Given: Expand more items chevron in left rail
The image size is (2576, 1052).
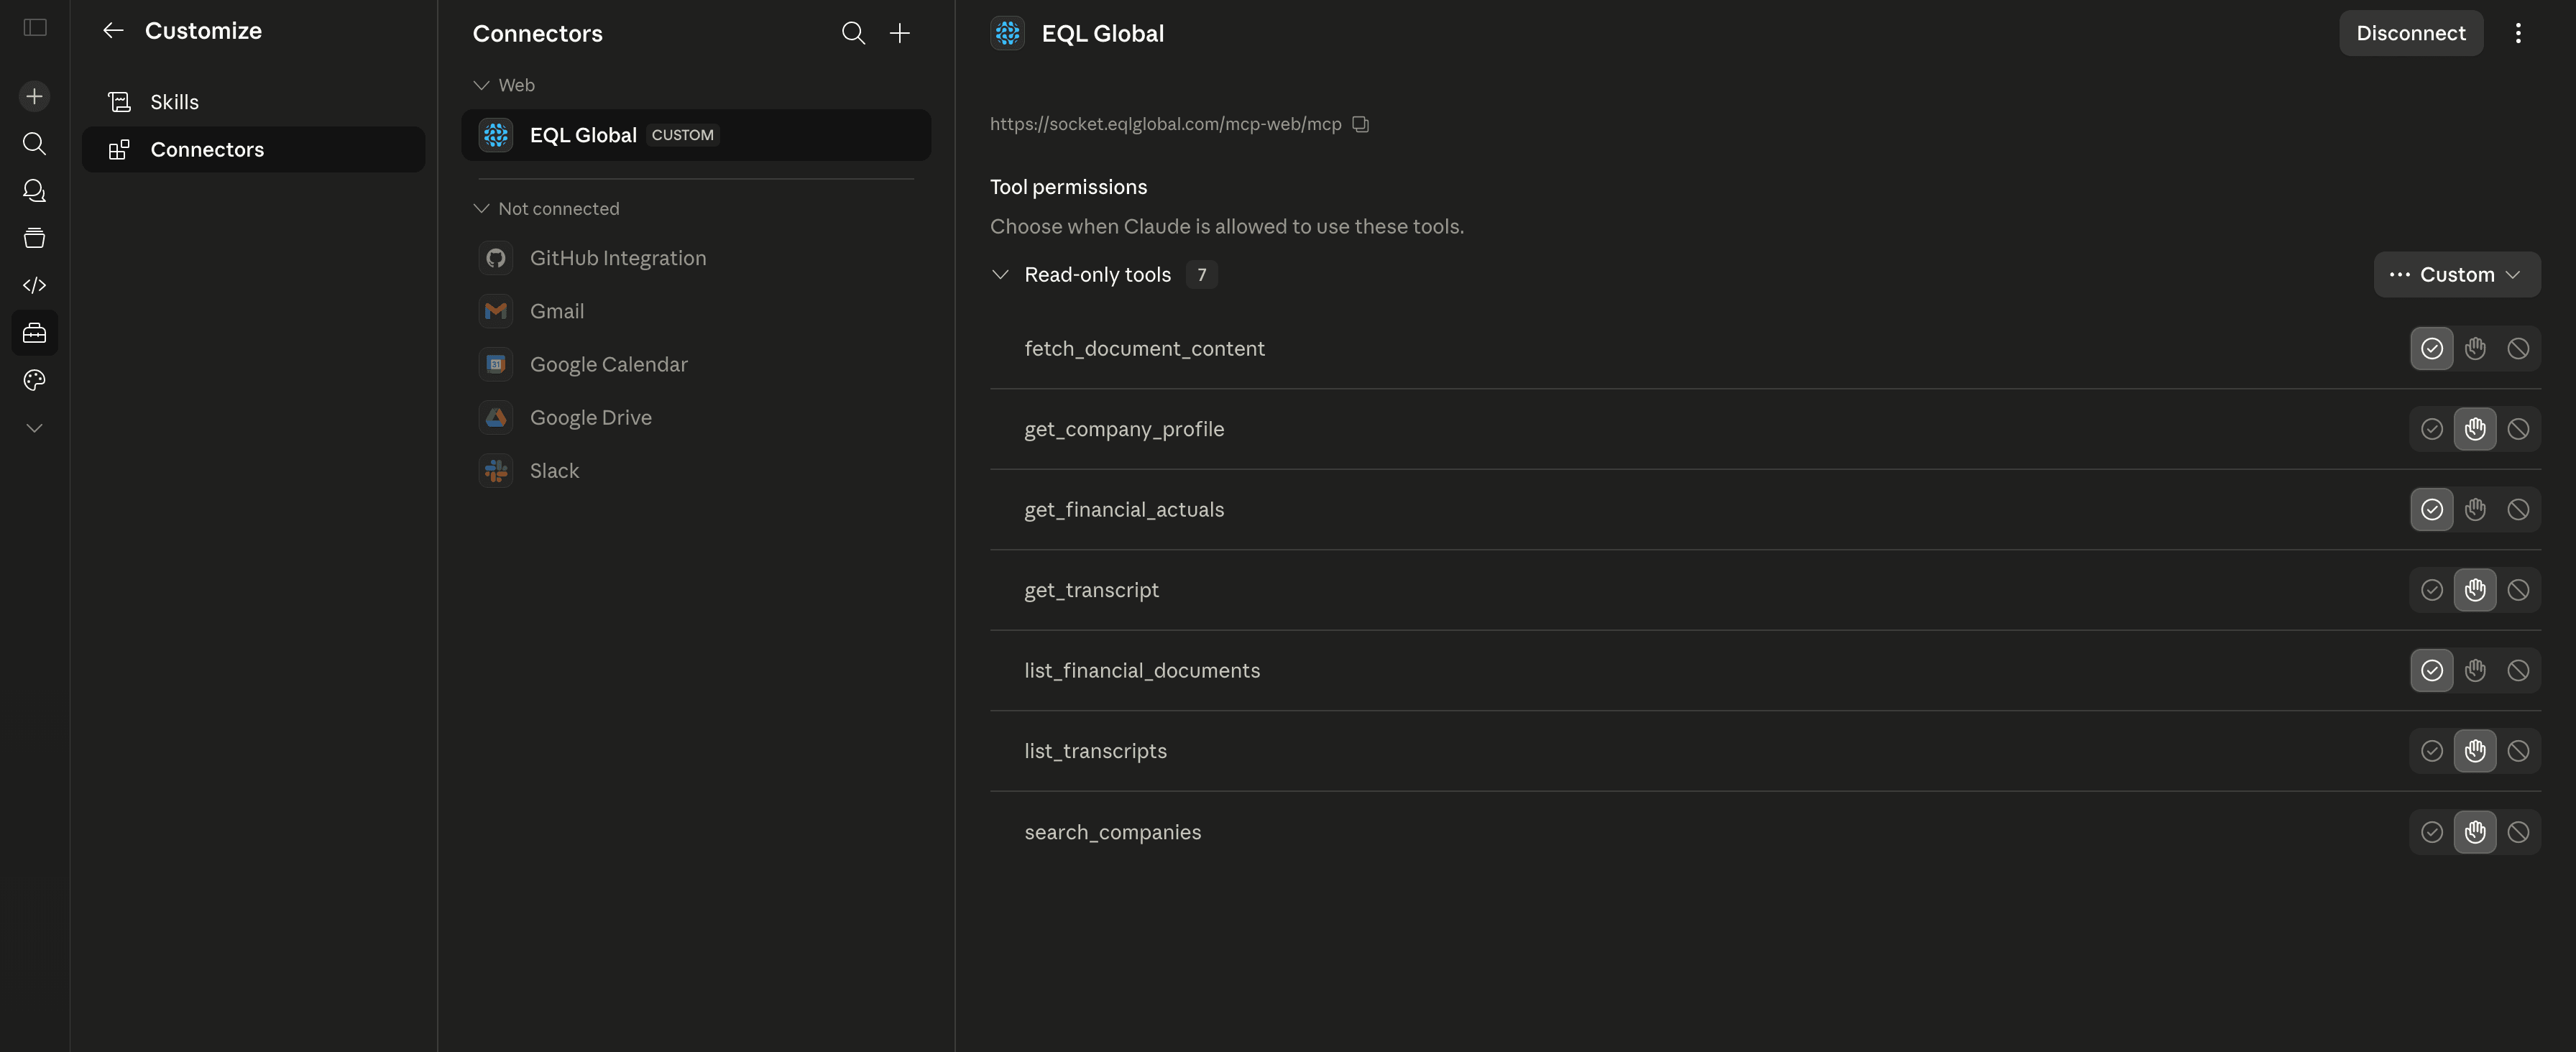Looking at the screenshot, I should (x=35, y=428).
